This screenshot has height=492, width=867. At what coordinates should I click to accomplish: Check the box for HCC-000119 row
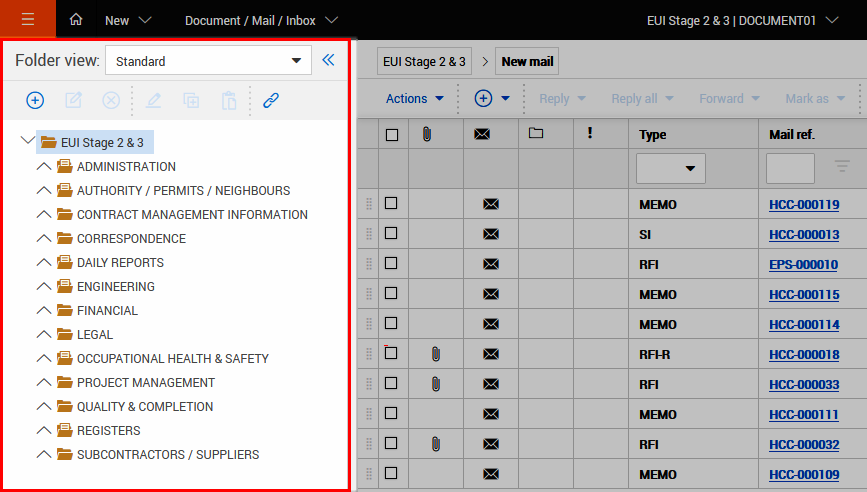[391, 204]
